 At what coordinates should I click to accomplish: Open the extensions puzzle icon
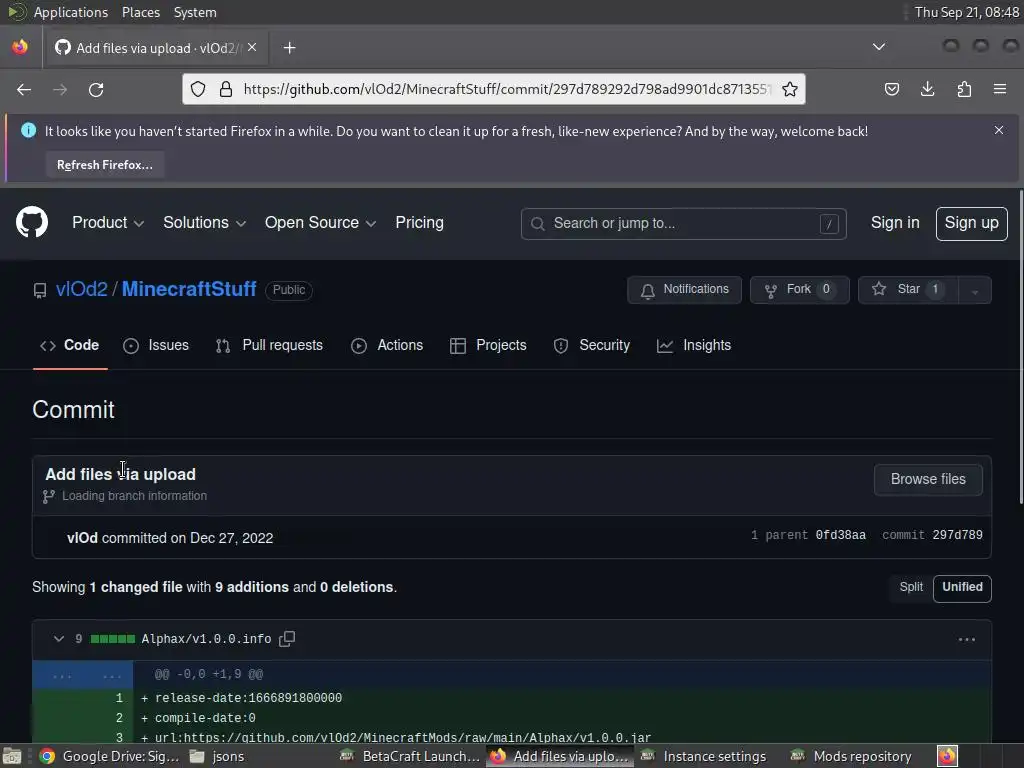click(x=964, y=89)
